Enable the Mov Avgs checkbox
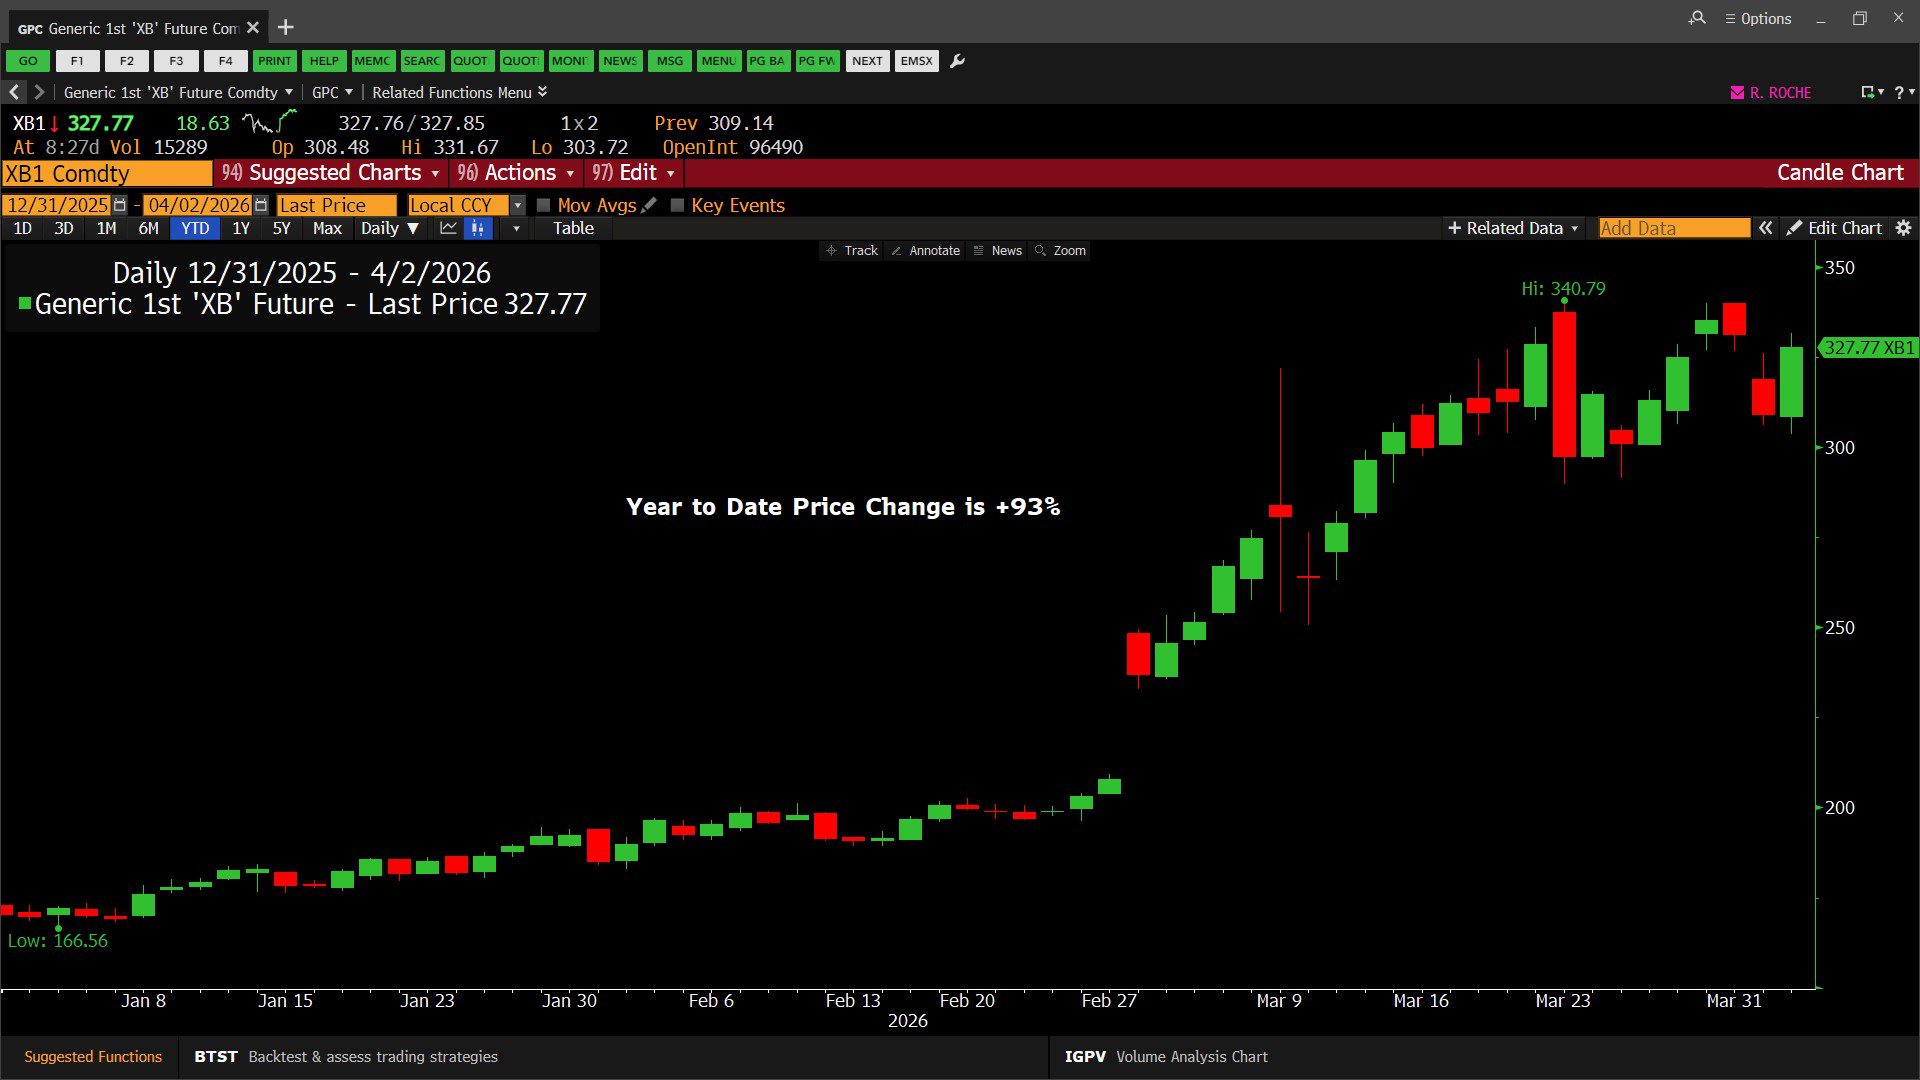The height and width of the screenshot is (1080, 1920). [544, 205]
